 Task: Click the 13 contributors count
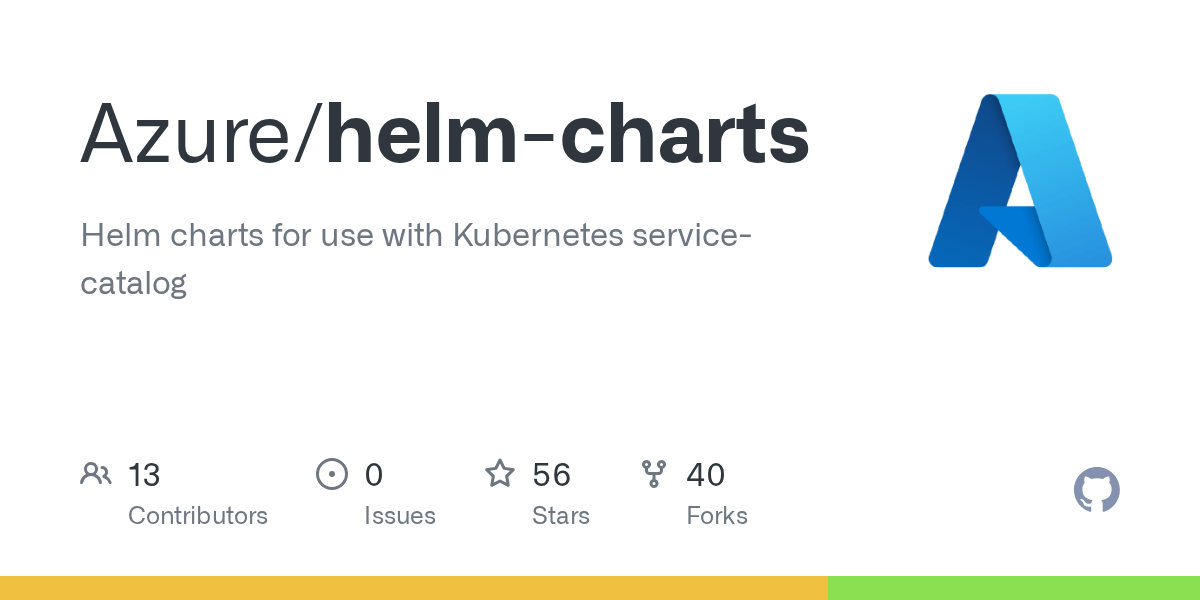pos(144,475)
